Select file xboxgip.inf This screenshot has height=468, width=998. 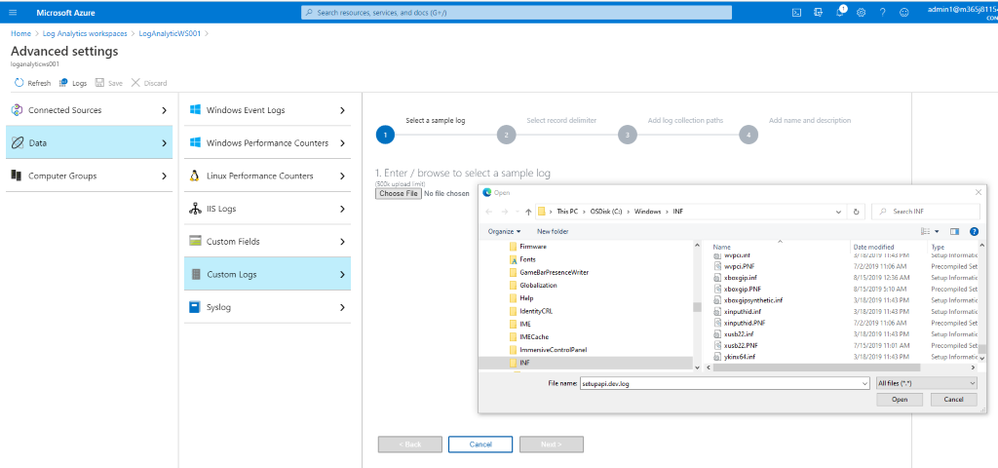click(741, 278)
